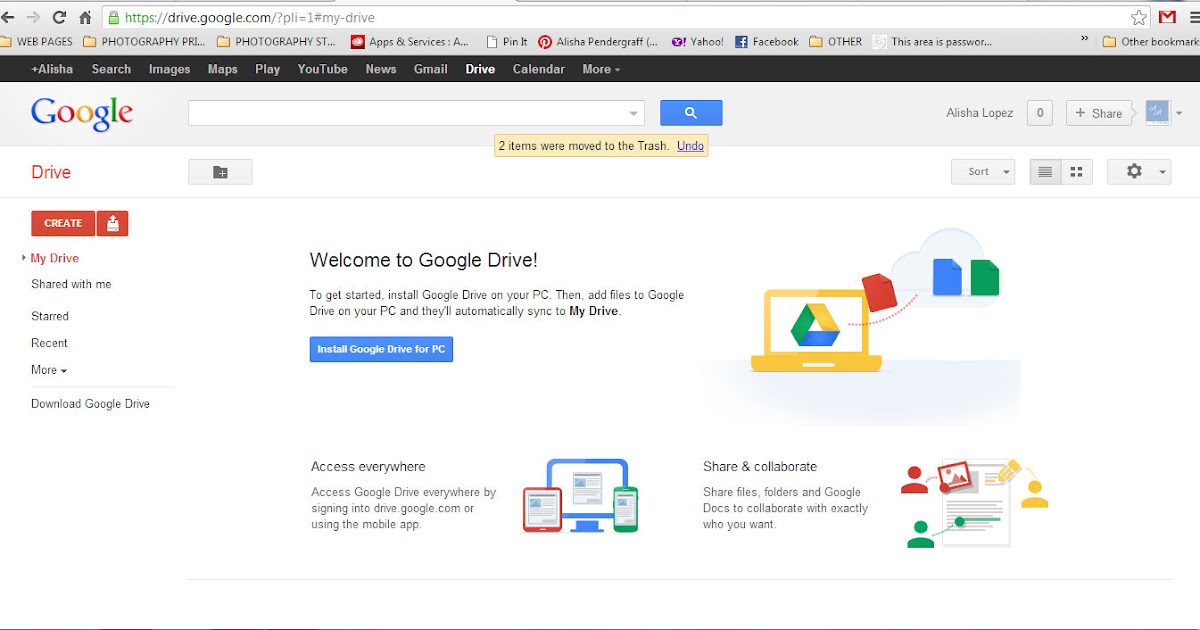Viewport: 1200px width, 630px height.
Task: Expand the More menu in black bar
Action: [601, 69]
